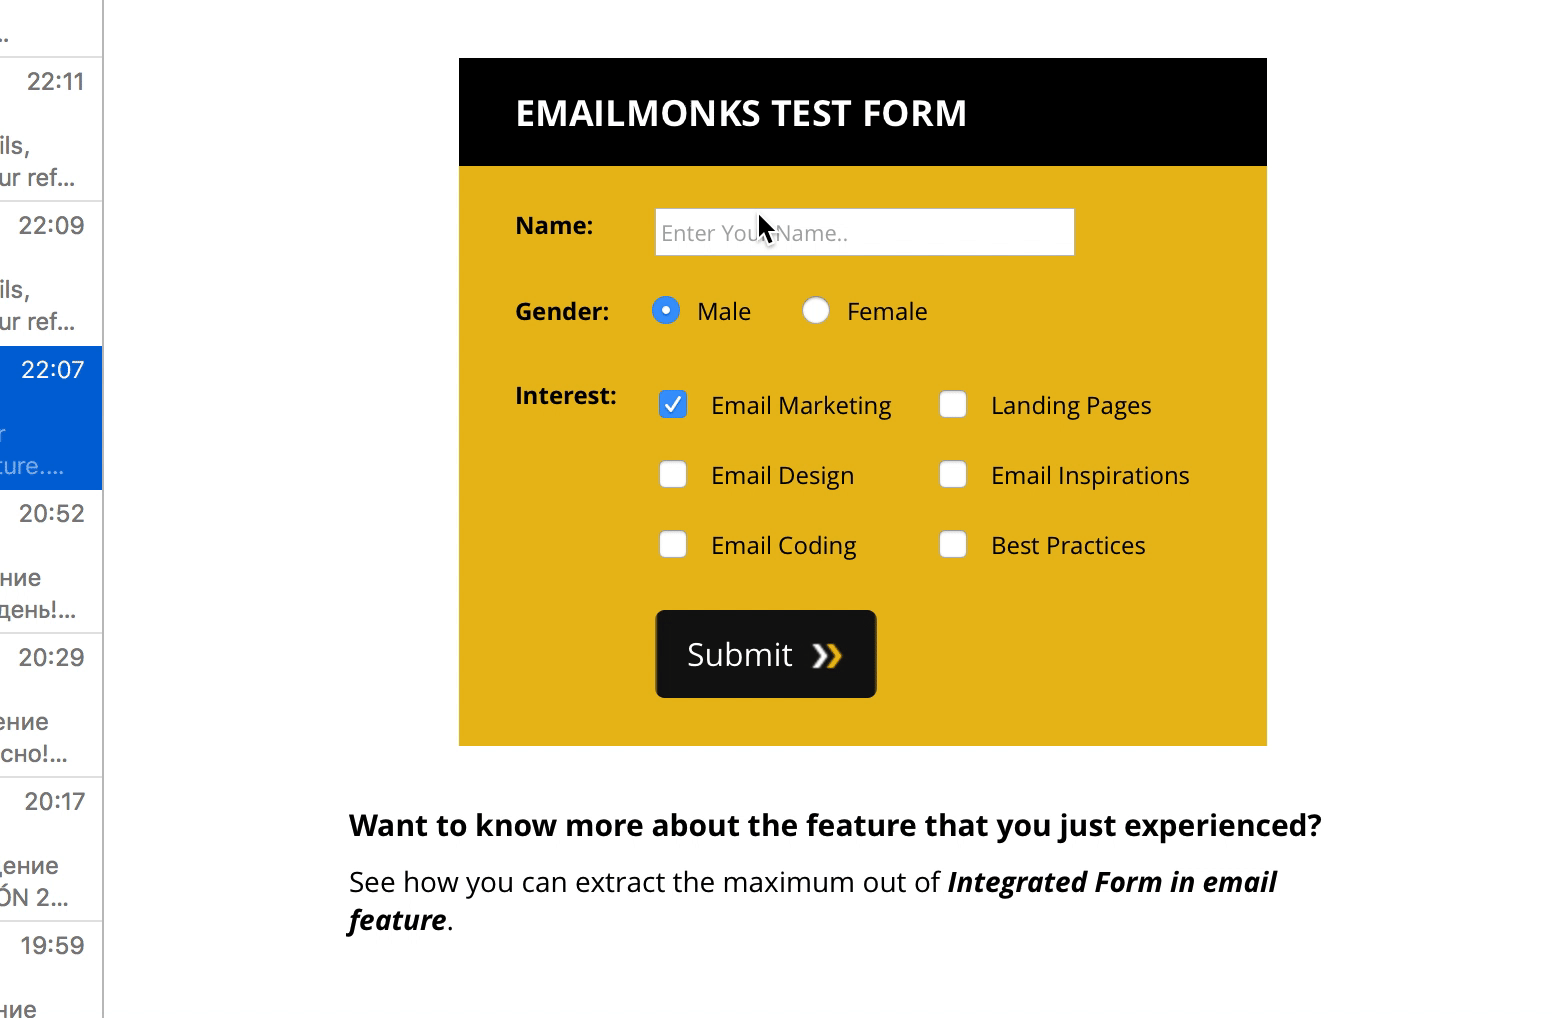The image size is (1558, 1018).
Task: Select the message timestamped 20:29
Action: 50,705
